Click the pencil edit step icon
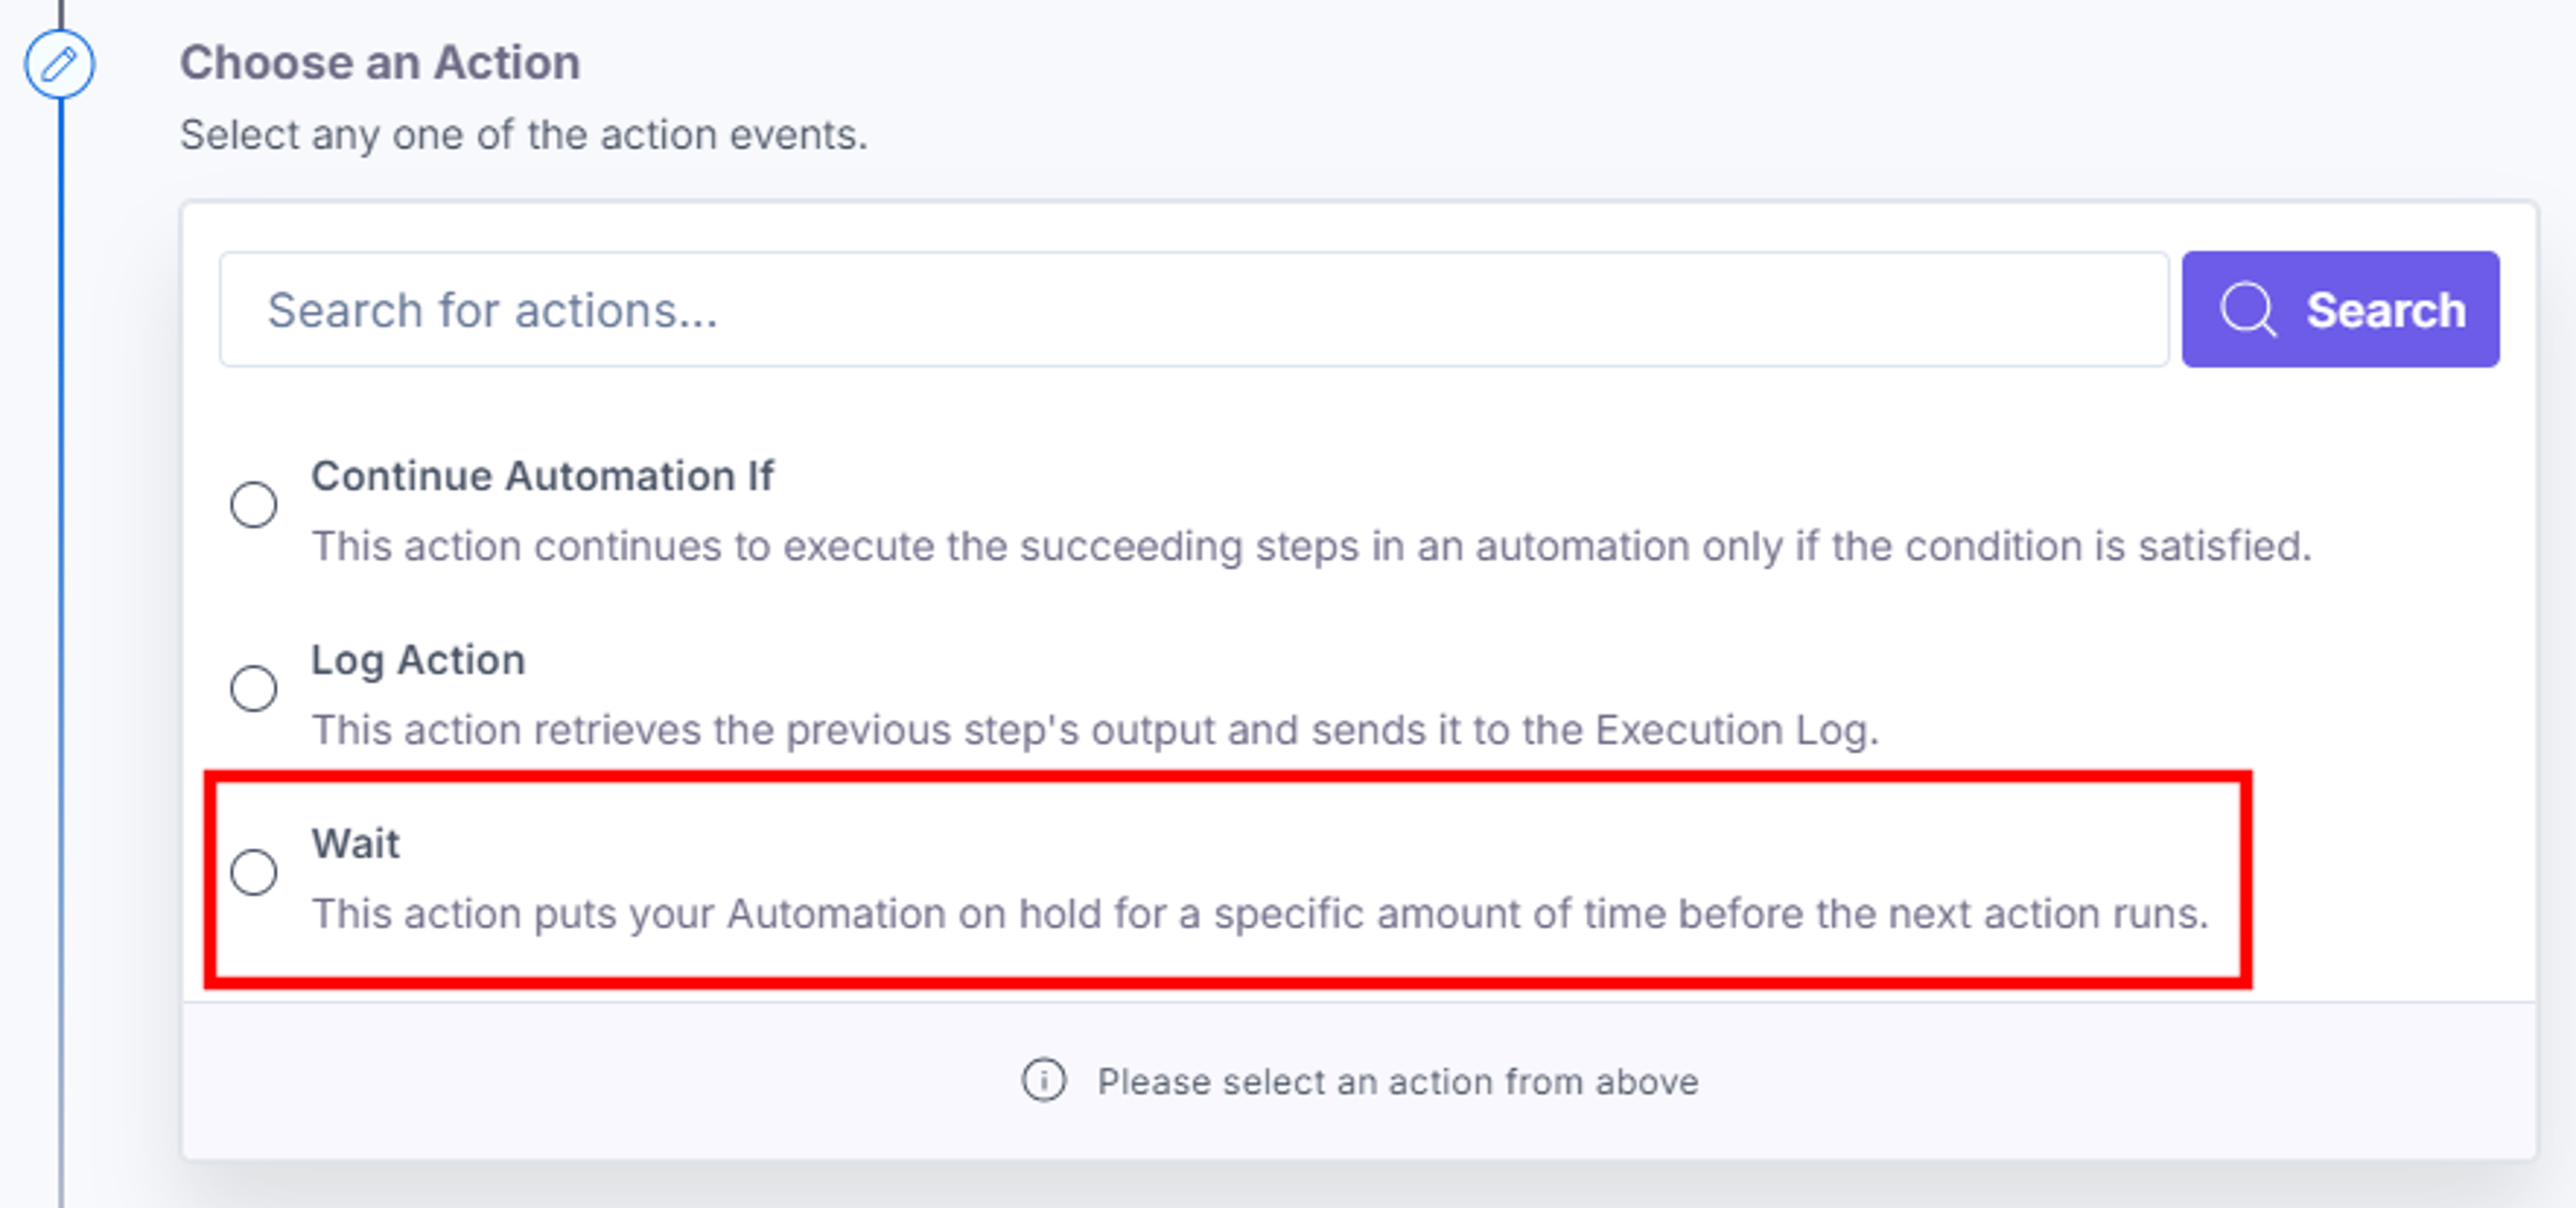The height and width of the screenshot is (1208, 2576). pos(59,65)
